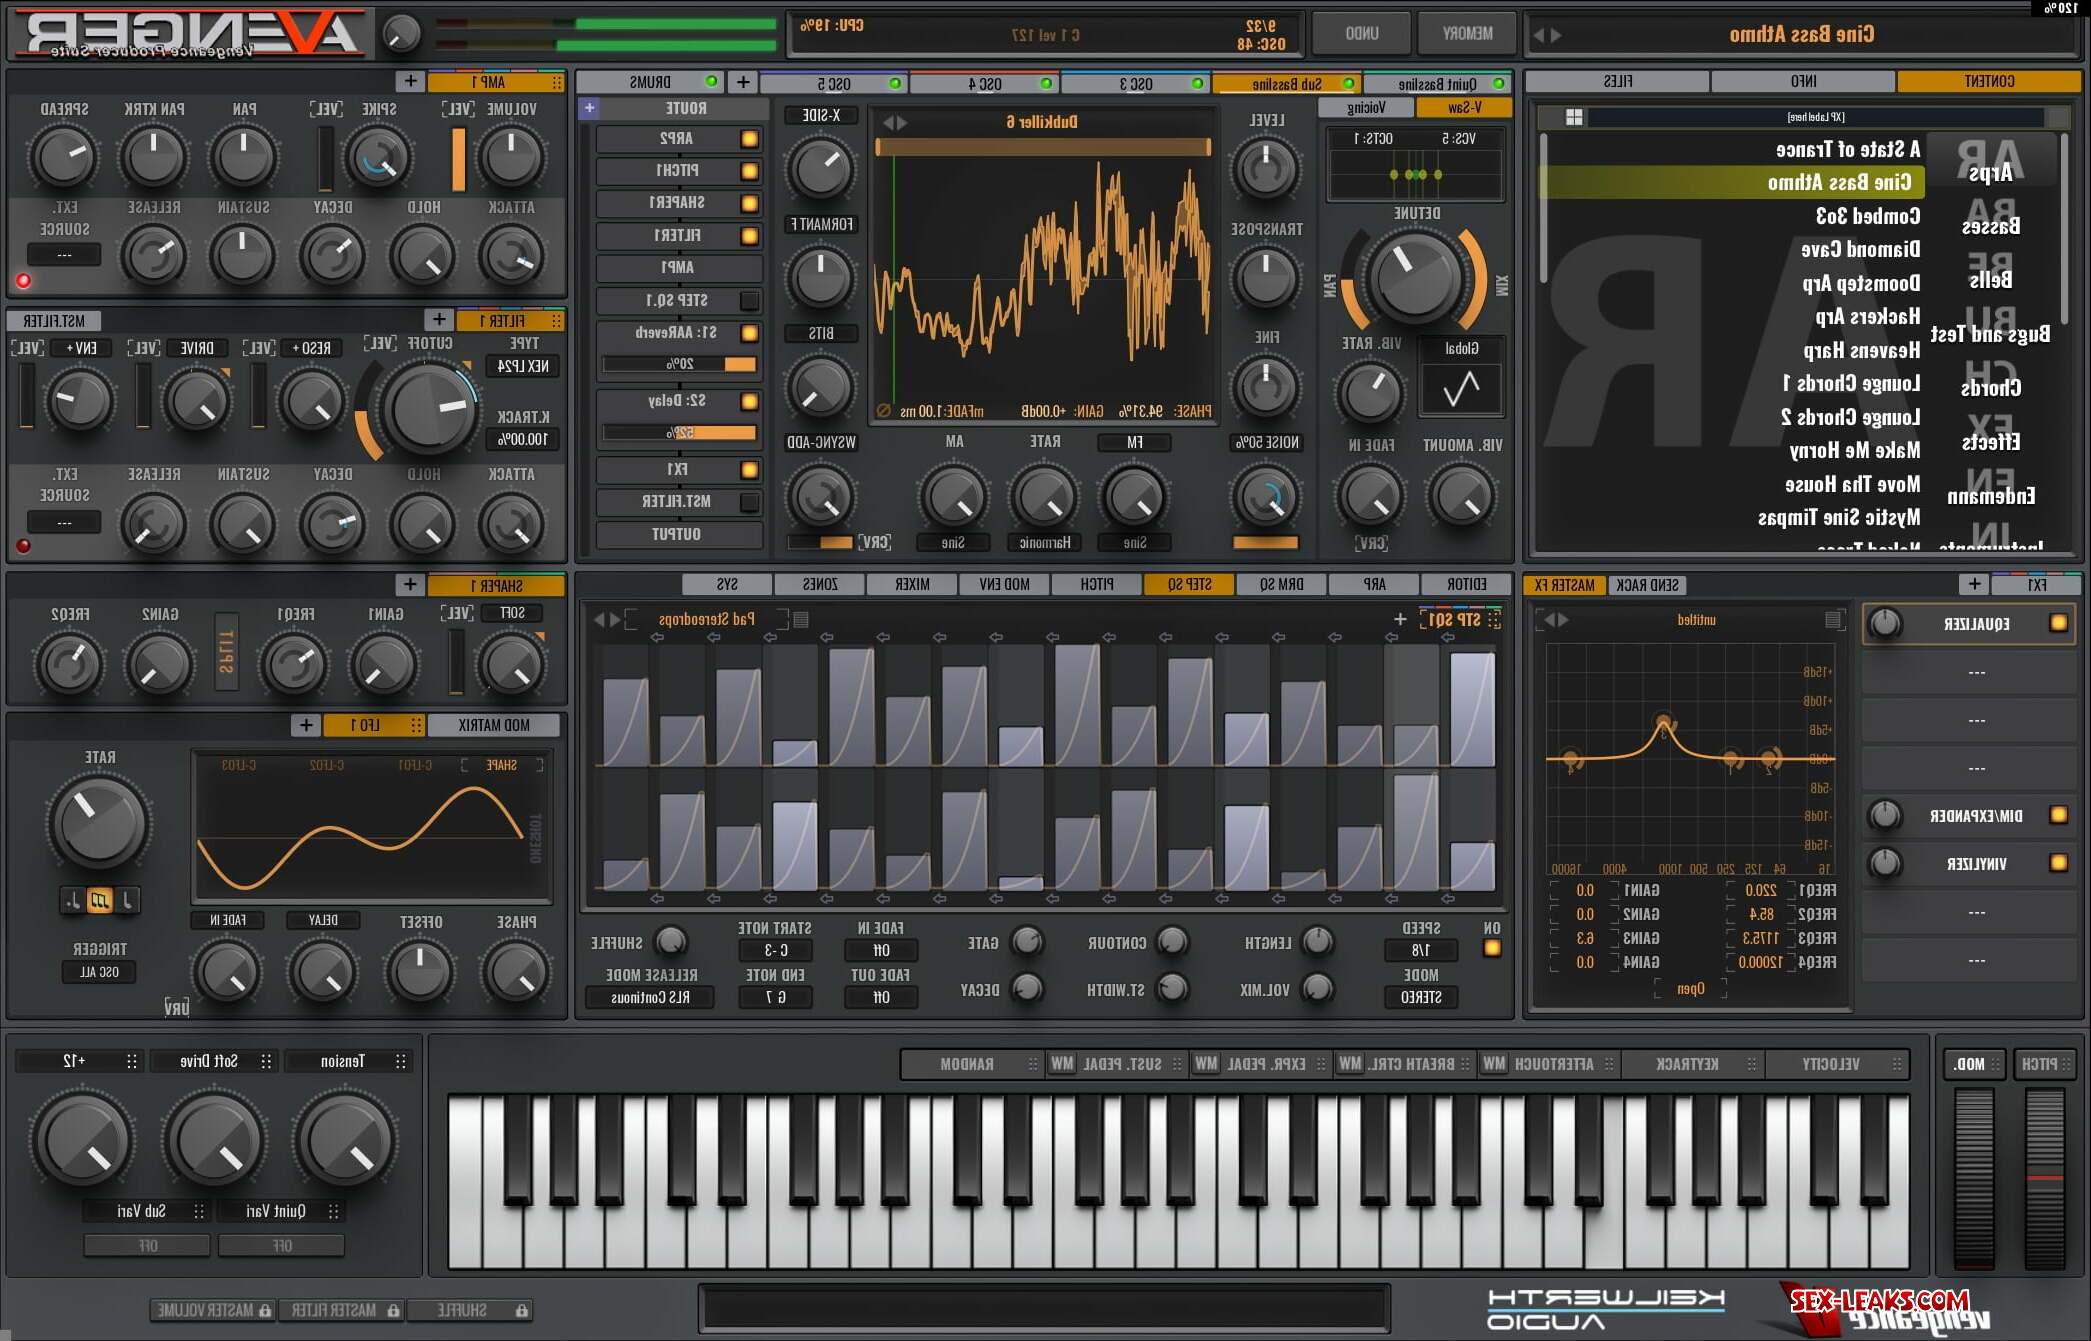
Task: Toggle the EQUALIZER effect on/off
Action: (2058, 623)
